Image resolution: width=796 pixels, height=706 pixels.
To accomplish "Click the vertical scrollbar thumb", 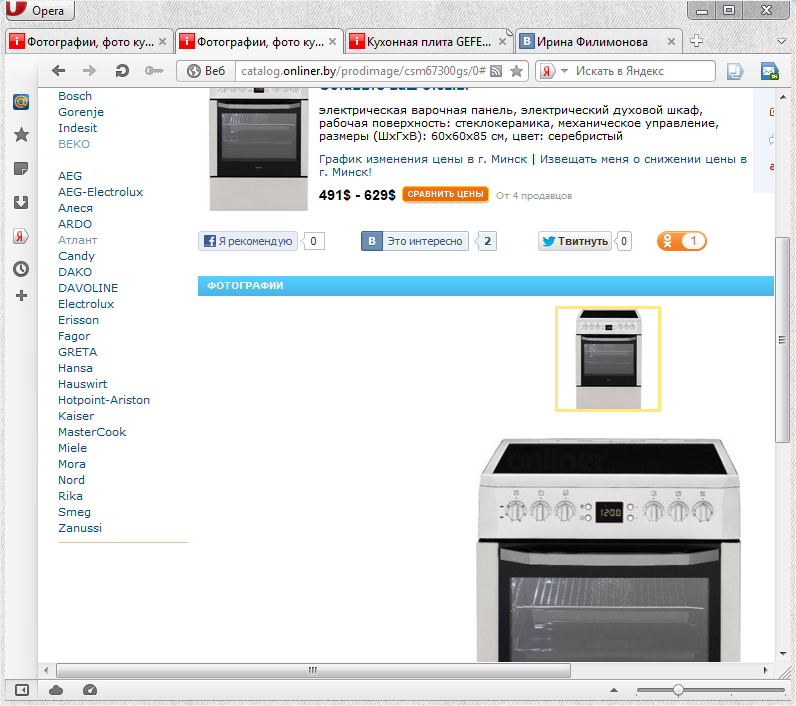I will [782, 340].
